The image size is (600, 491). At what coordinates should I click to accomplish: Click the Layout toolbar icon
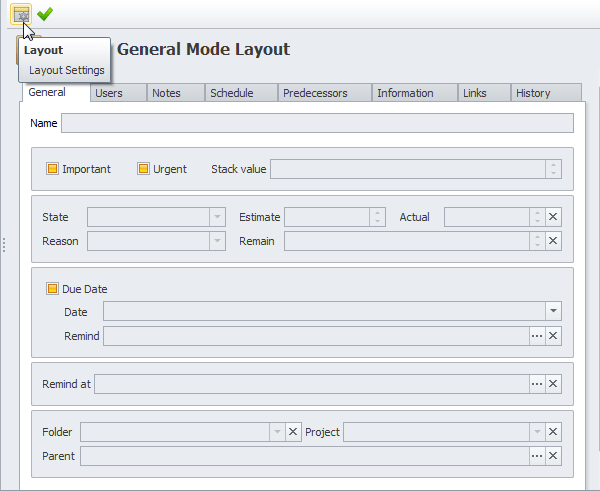(20, 14)
